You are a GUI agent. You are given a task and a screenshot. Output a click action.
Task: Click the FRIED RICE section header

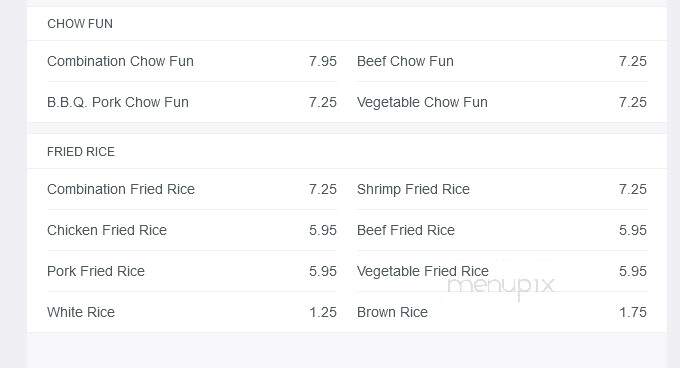81,152
